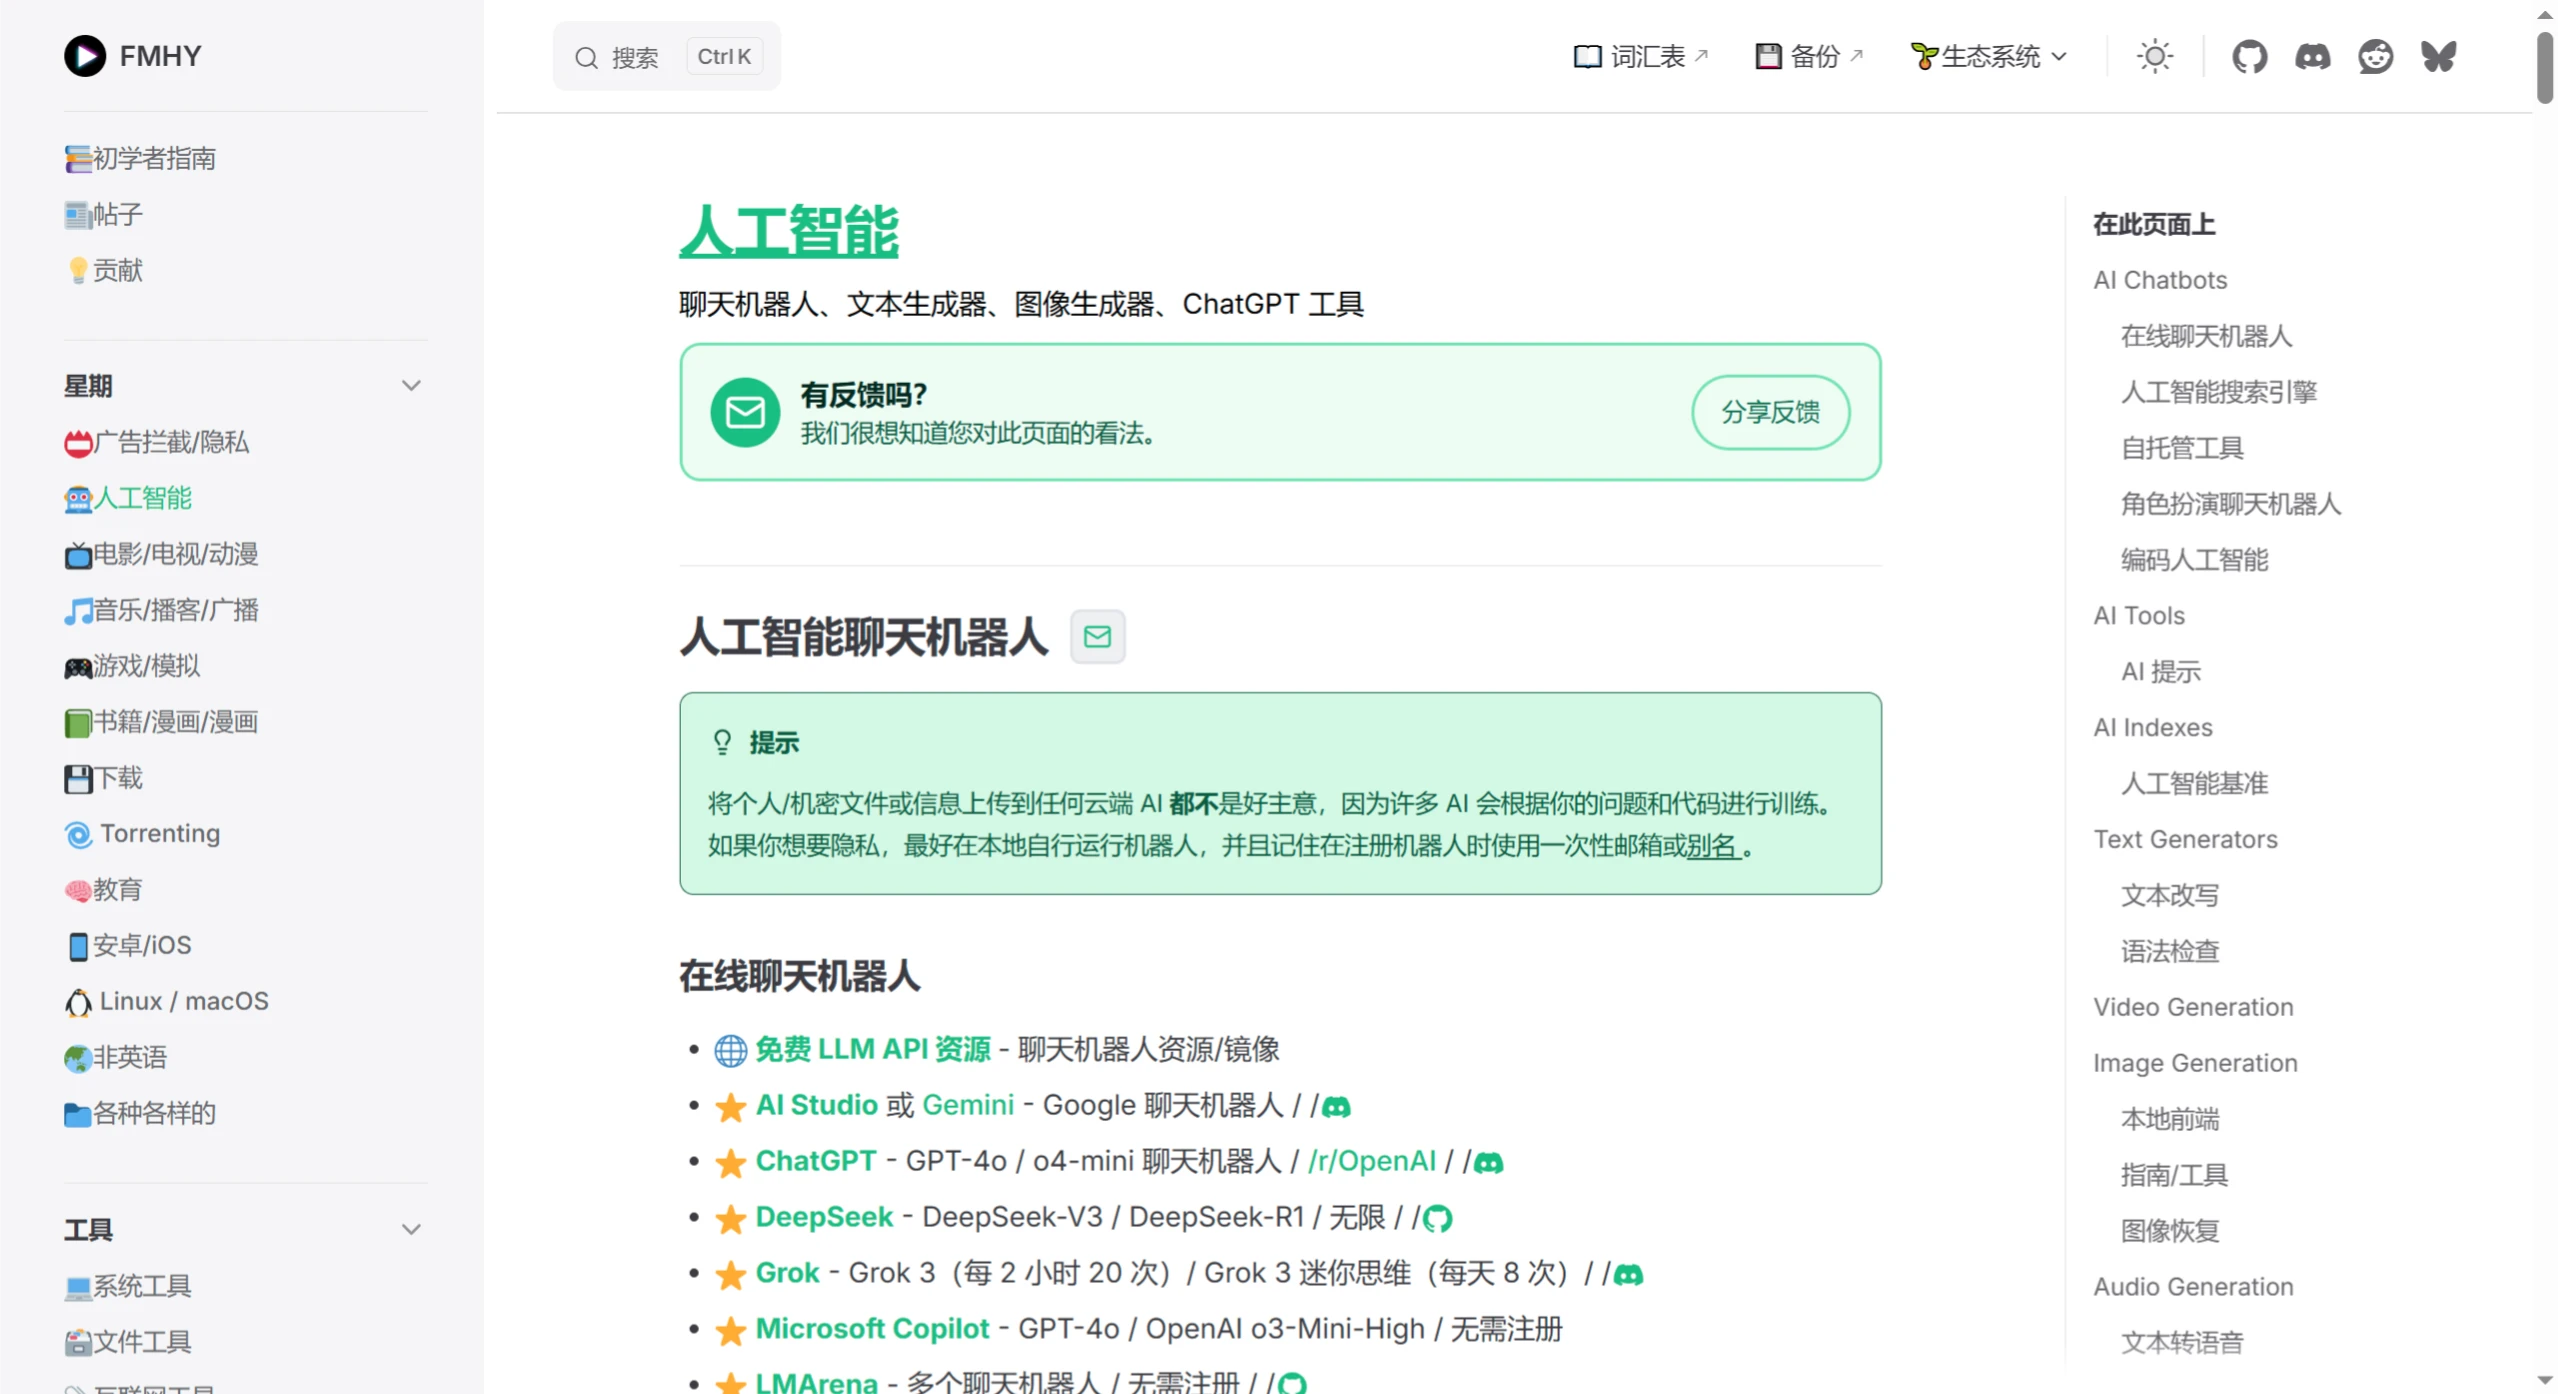Open the GitHub icon in header
This screenshot has height=1394, width=2558.
[2249, 56]
